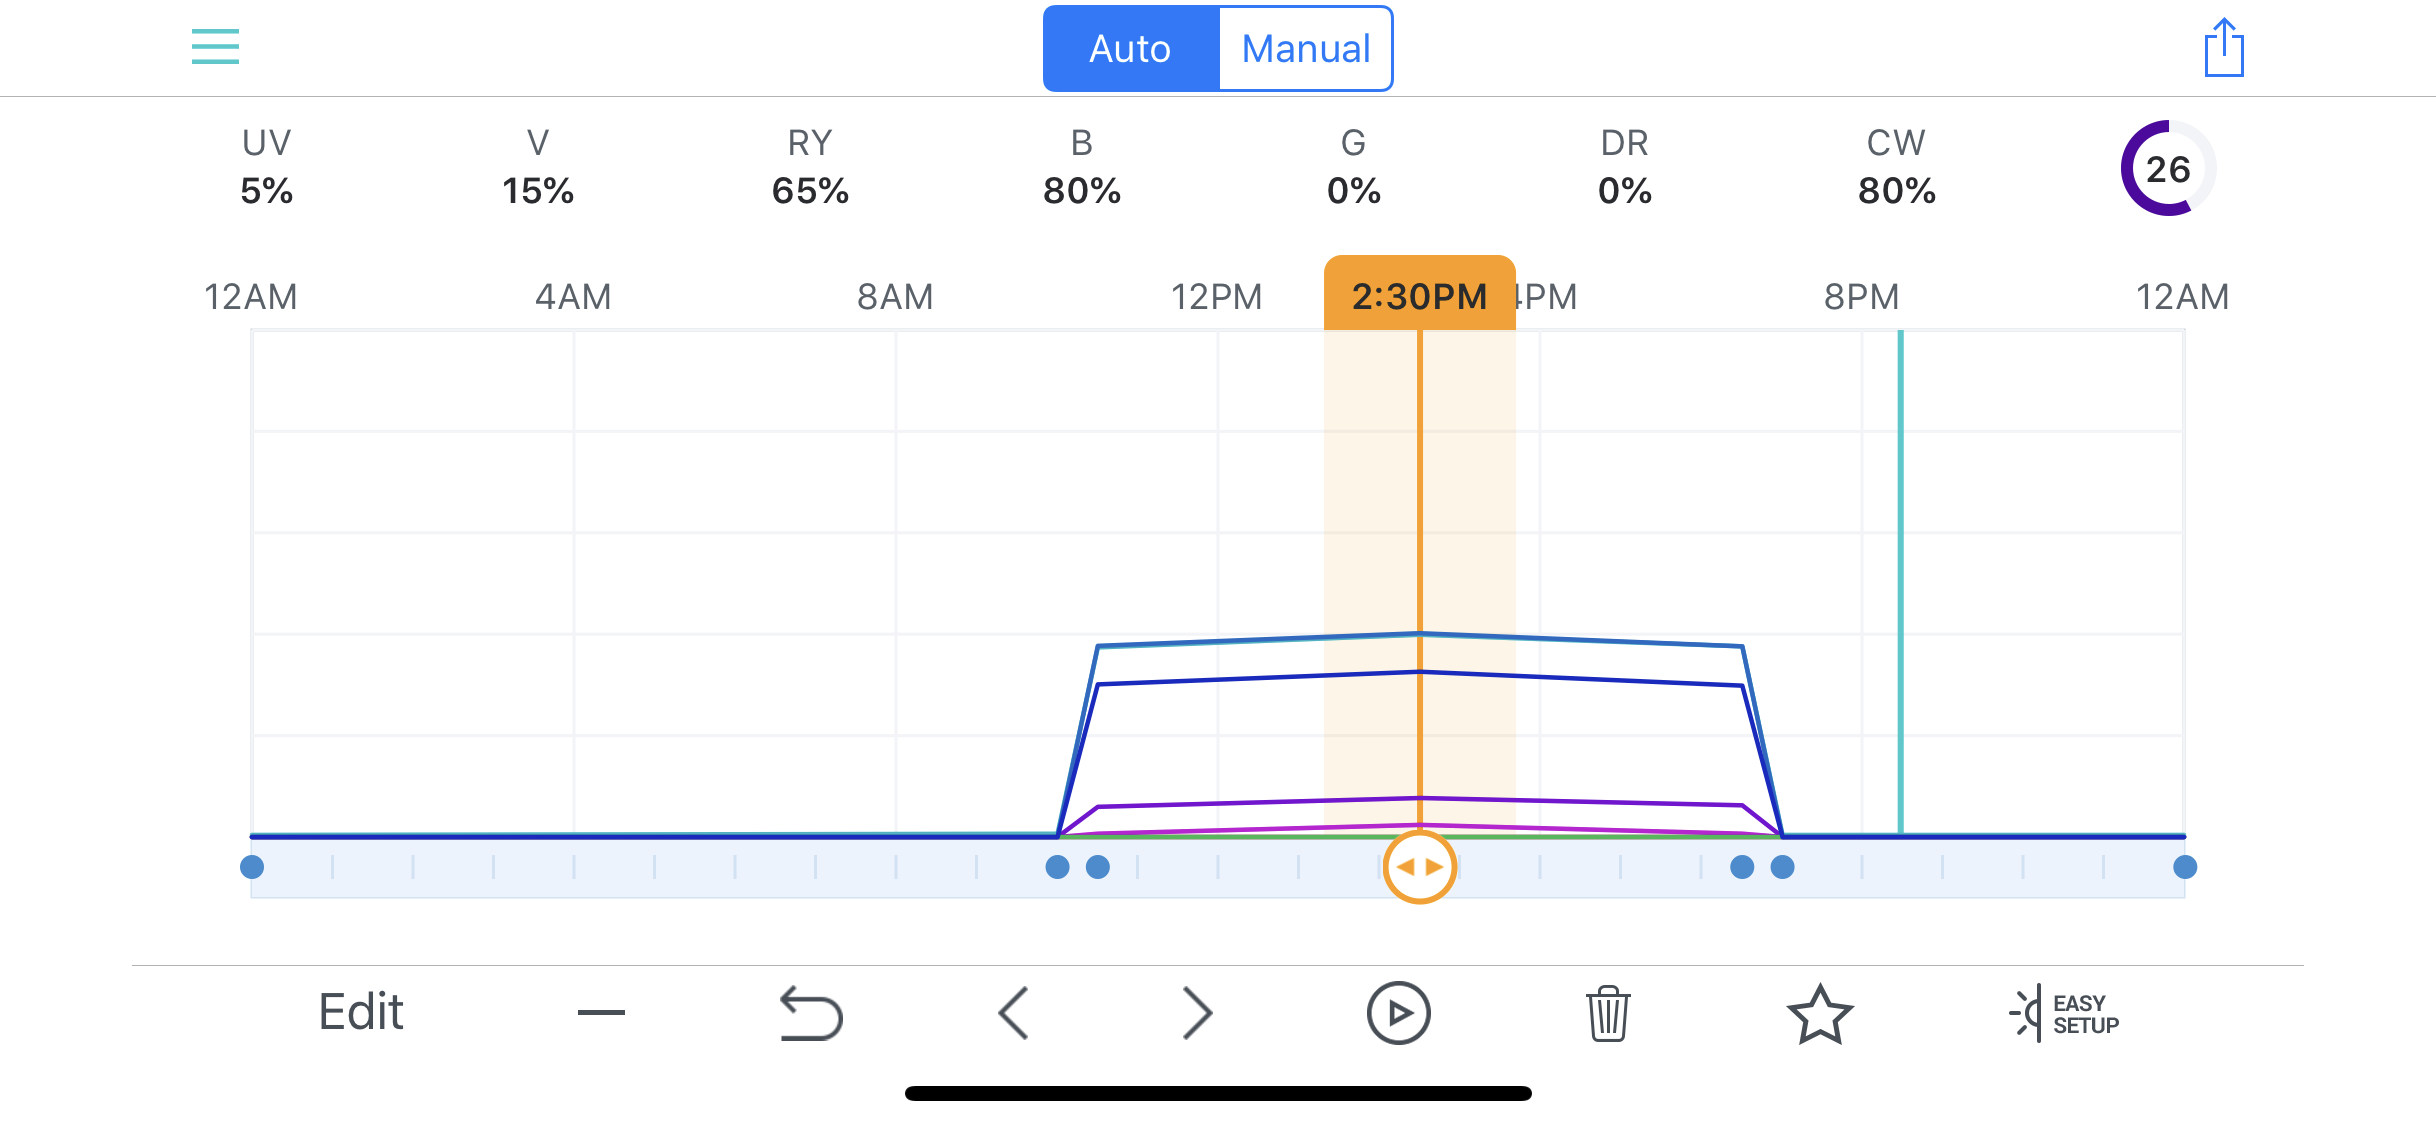Click the orange timeline slider handle
This screenshot has width=2436, height=1125.
tap(1419, 867)
